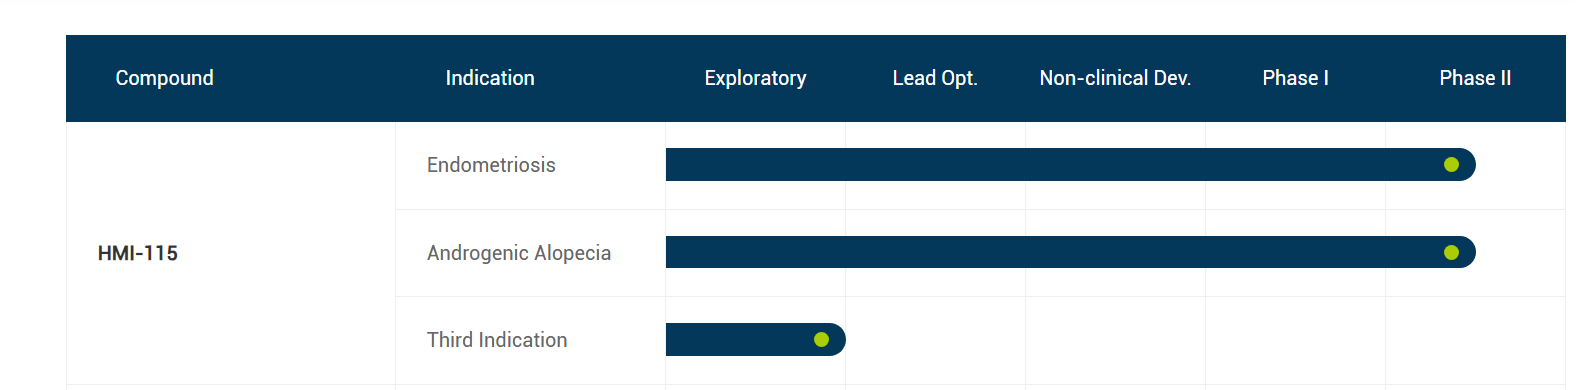The image size is (1591, 390).
Task: Click the Third Indication label
Action: pyautogui.click(x=497, y=340)
